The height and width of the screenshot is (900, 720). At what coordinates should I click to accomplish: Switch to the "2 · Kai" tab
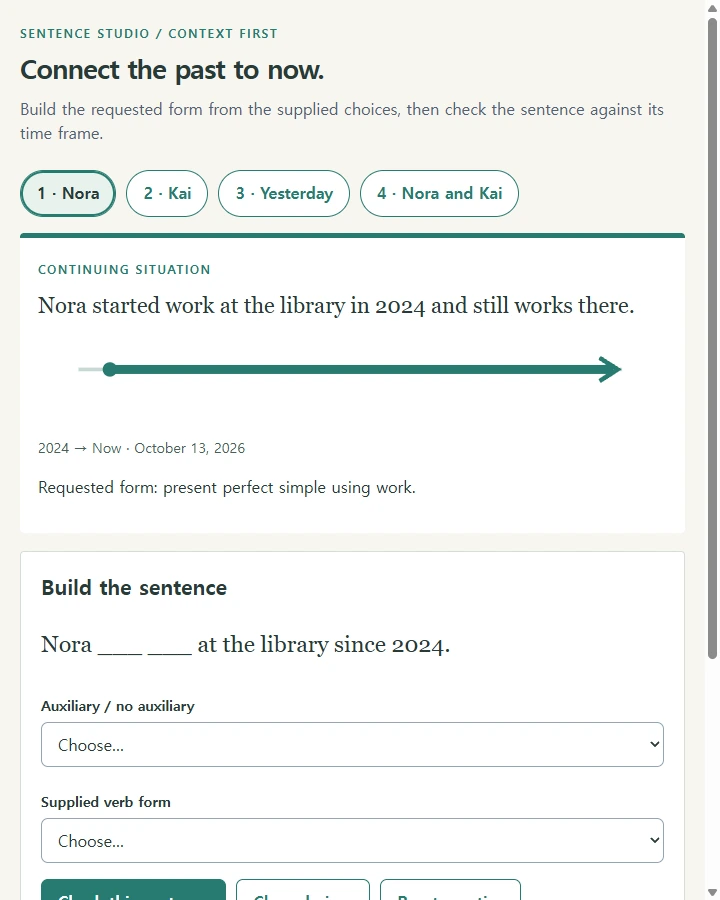[x=167, y=193]
